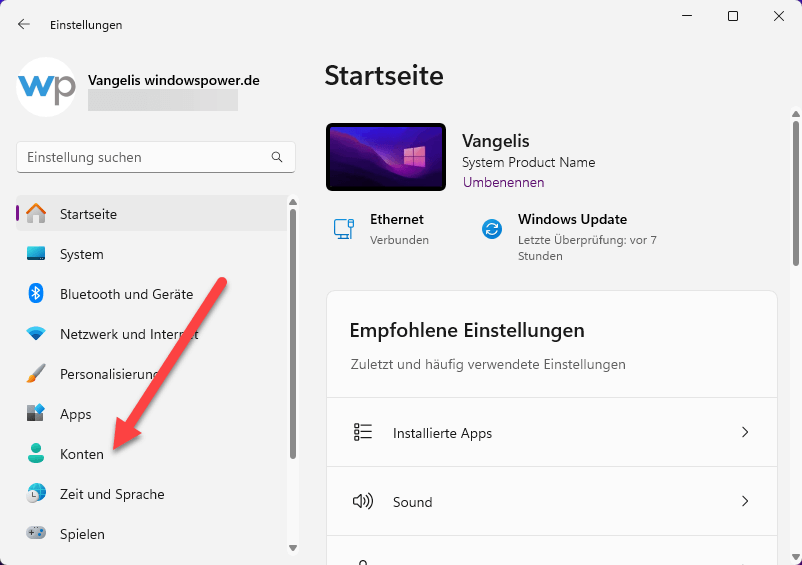
Task: Open the Spielen category
Action: pos(151,533)
